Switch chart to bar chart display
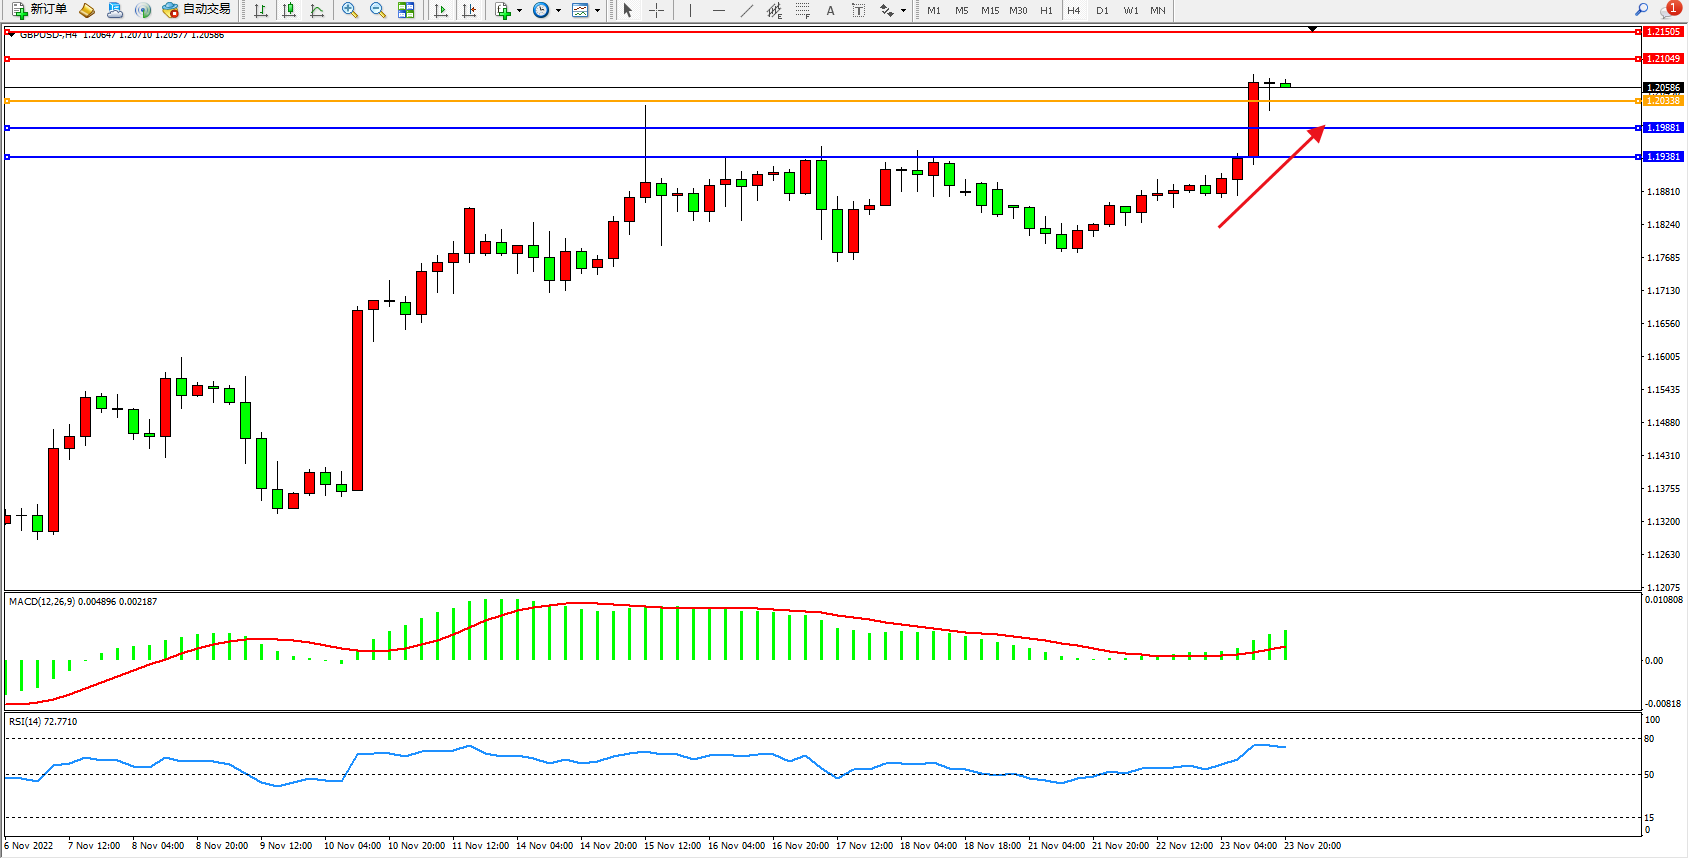 [261, 10]
